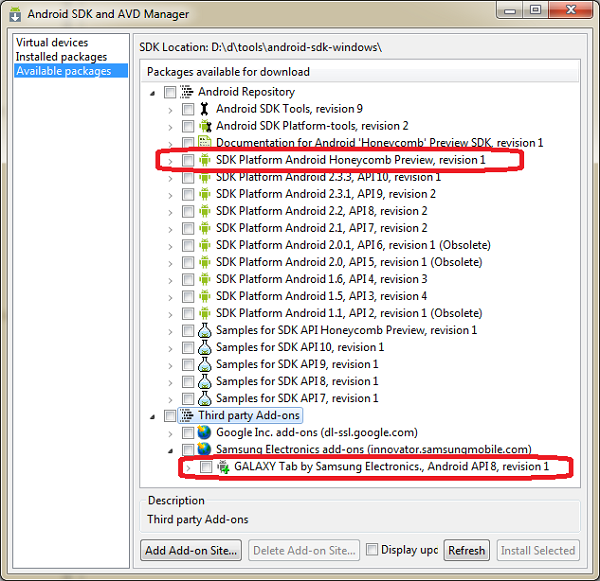Click the Android 1.5 platform android icon
This screenshot has height=581, width=600.
click(205, 296)
